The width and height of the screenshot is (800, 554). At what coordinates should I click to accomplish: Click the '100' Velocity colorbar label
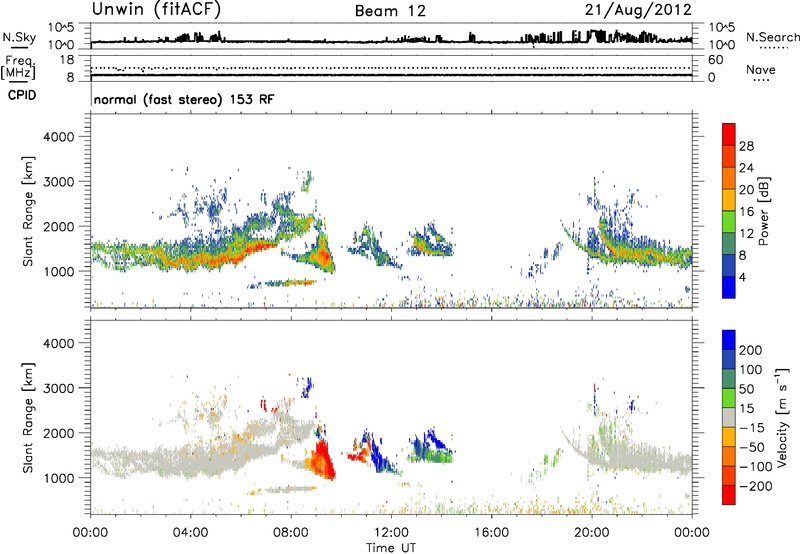click(750, 370)
